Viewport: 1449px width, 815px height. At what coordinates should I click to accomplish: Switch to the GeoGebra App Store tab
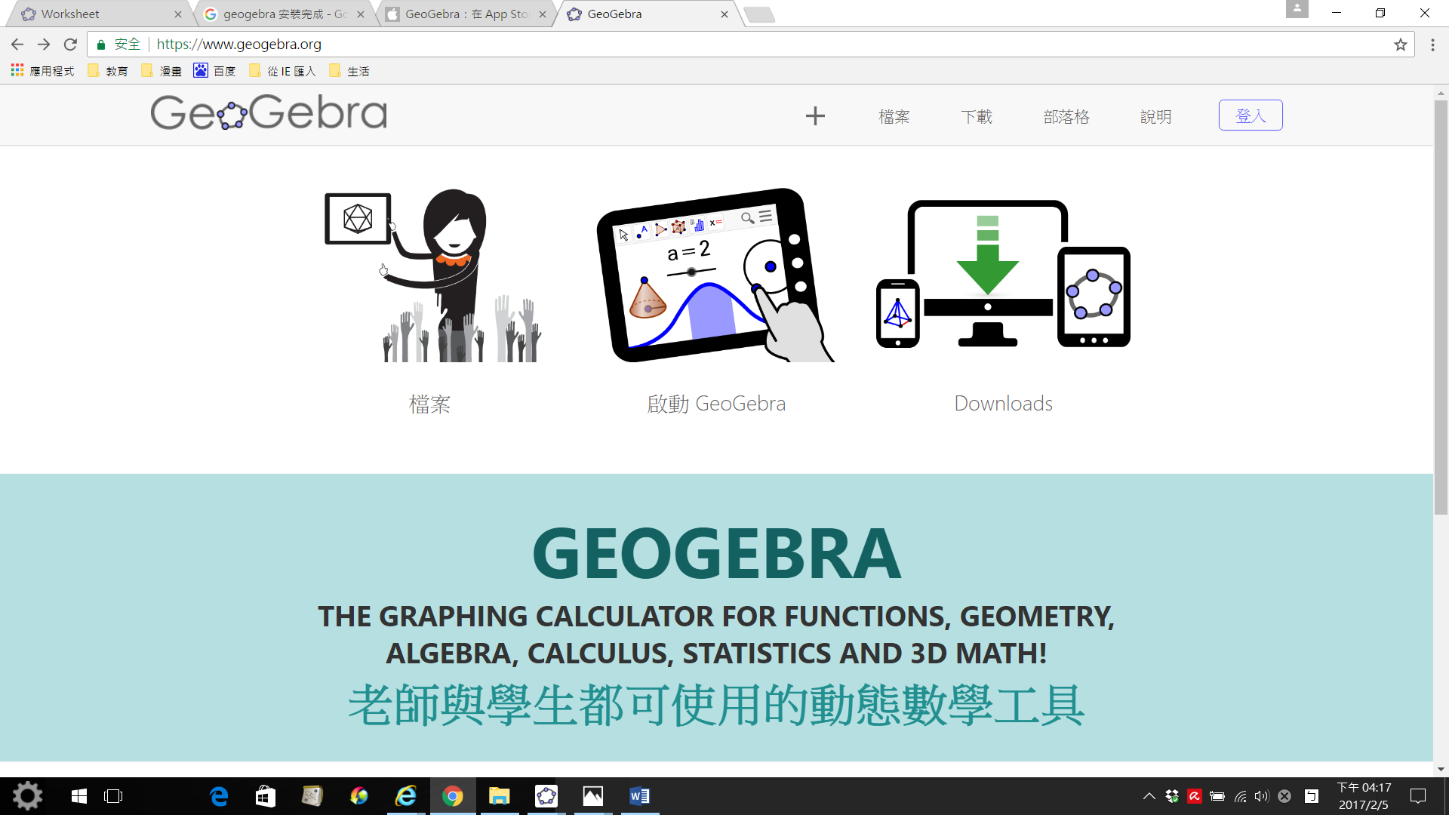(465, 14)
